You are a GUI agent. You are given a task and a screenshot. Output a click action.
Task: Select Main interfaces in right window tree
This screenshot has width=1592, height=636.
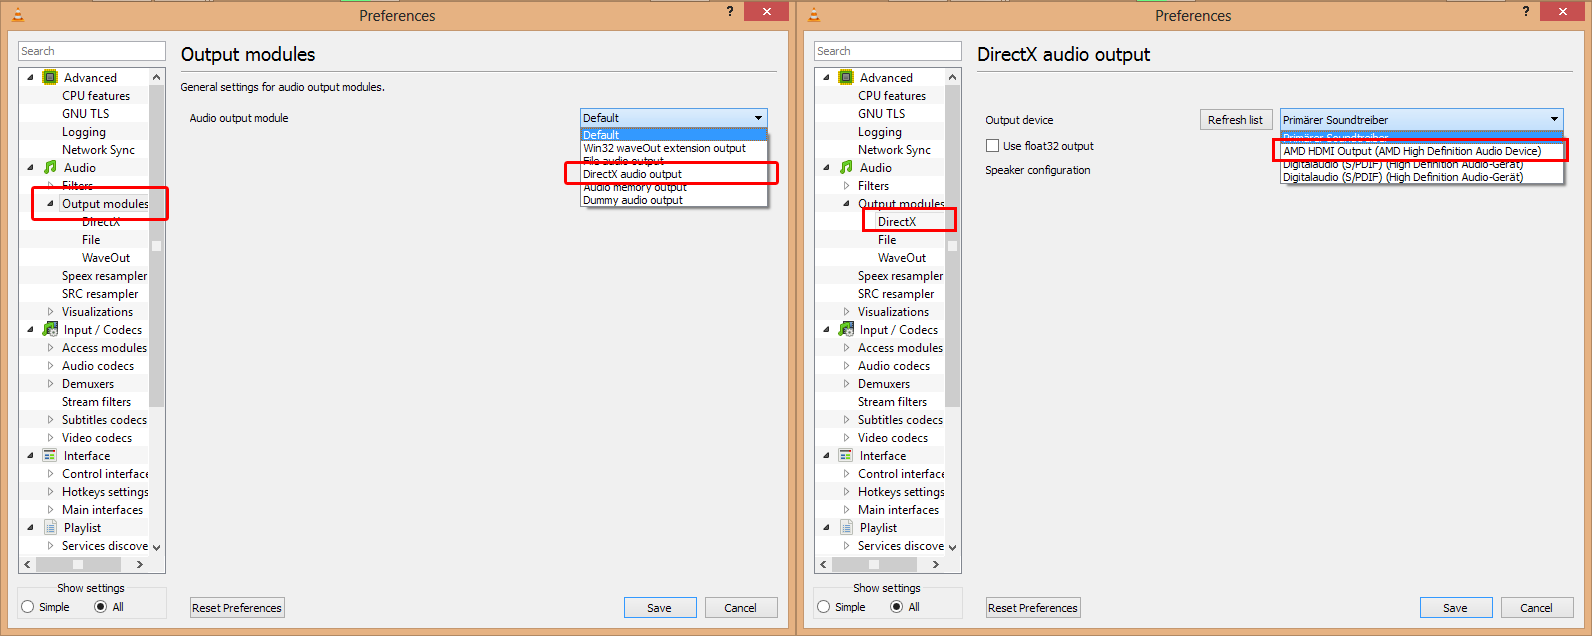point(898,509)
